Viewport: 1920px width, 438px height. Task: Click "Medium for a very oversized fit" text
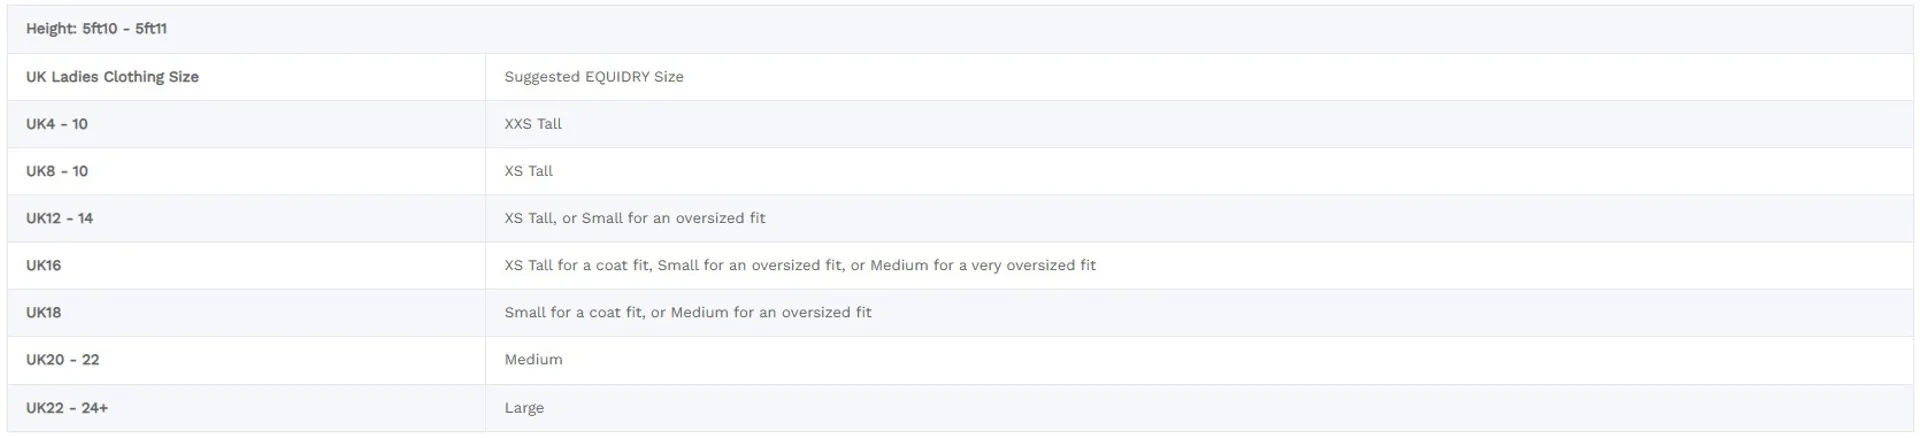pyautogui.click(x=982, y=265)
